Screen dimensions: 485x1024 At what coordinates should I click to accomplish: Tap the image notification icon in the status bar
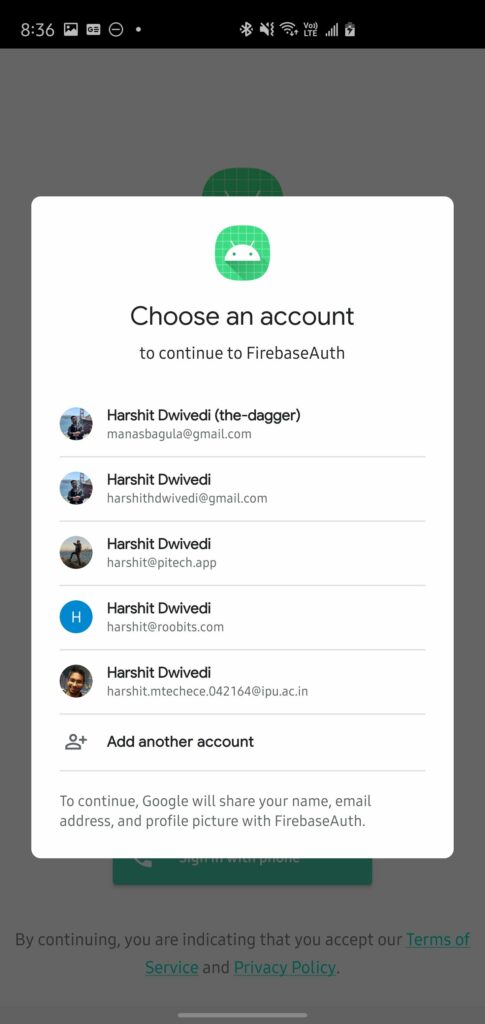click(70, 29)
